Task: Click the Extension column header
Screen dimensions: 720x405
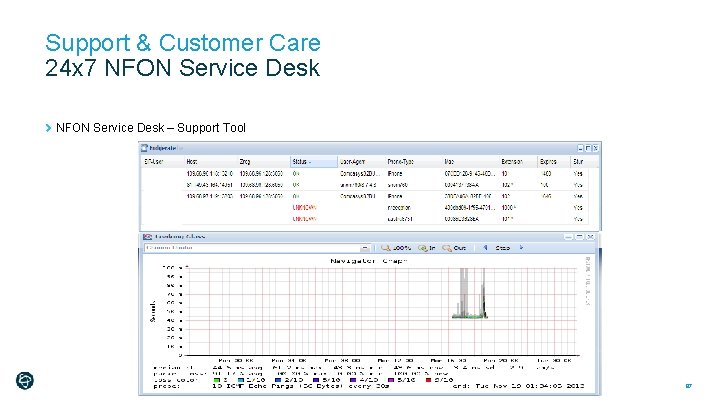Action: click(x=518, y=162)
